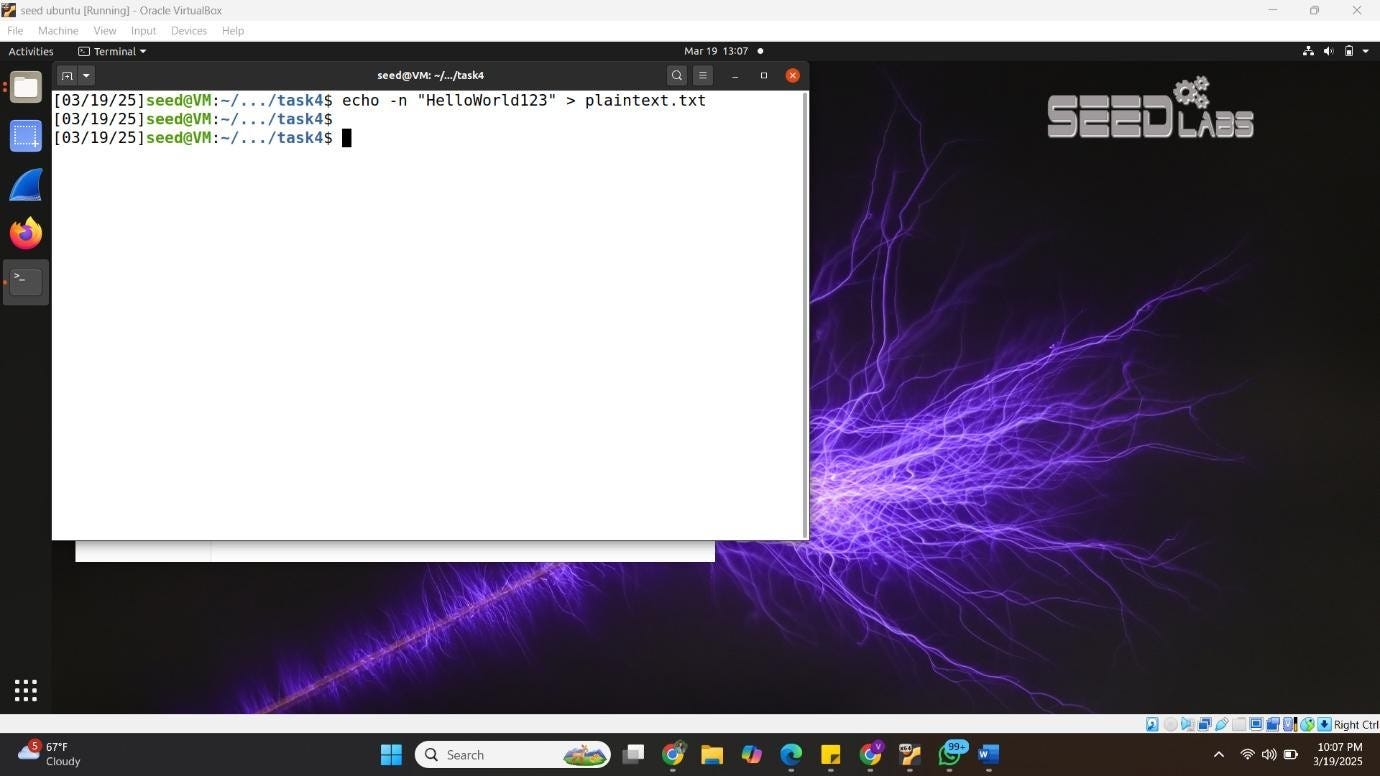Click the VirtualBox recording status icon

(x=1273, y=724)
